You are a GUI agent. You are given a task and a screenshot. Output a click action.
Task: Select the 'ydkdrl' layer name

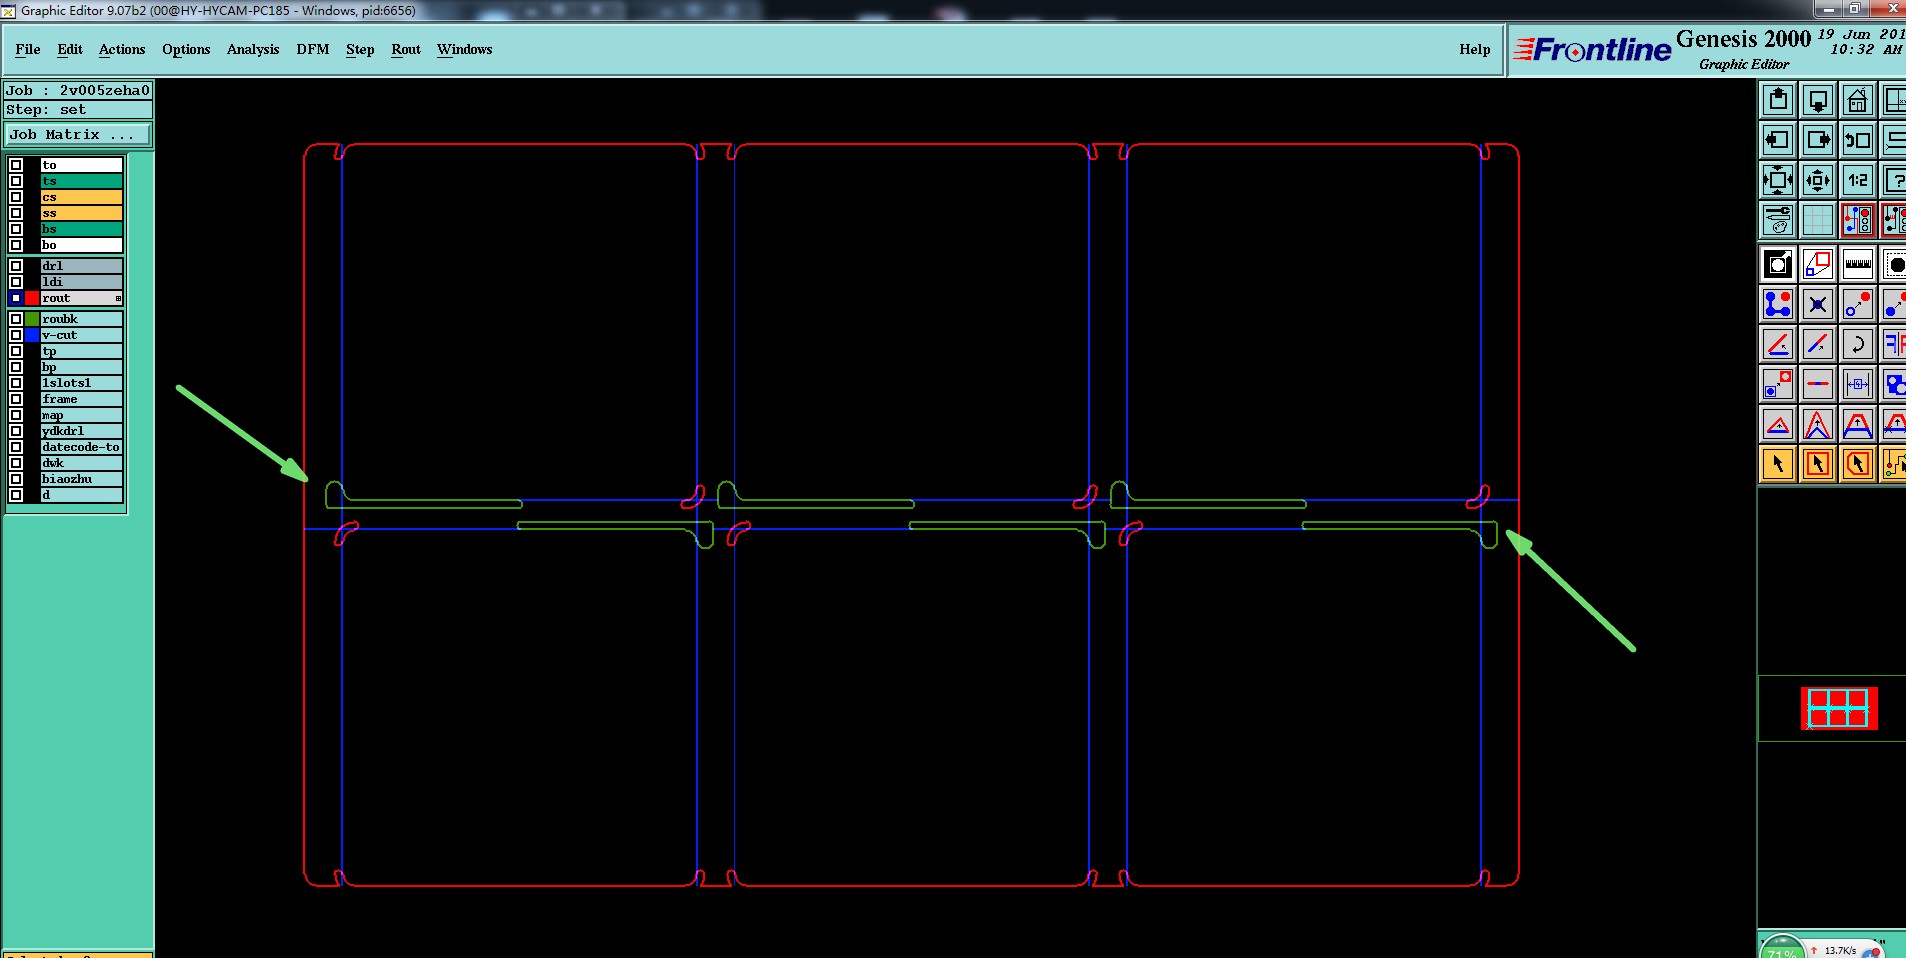point(82,431)
